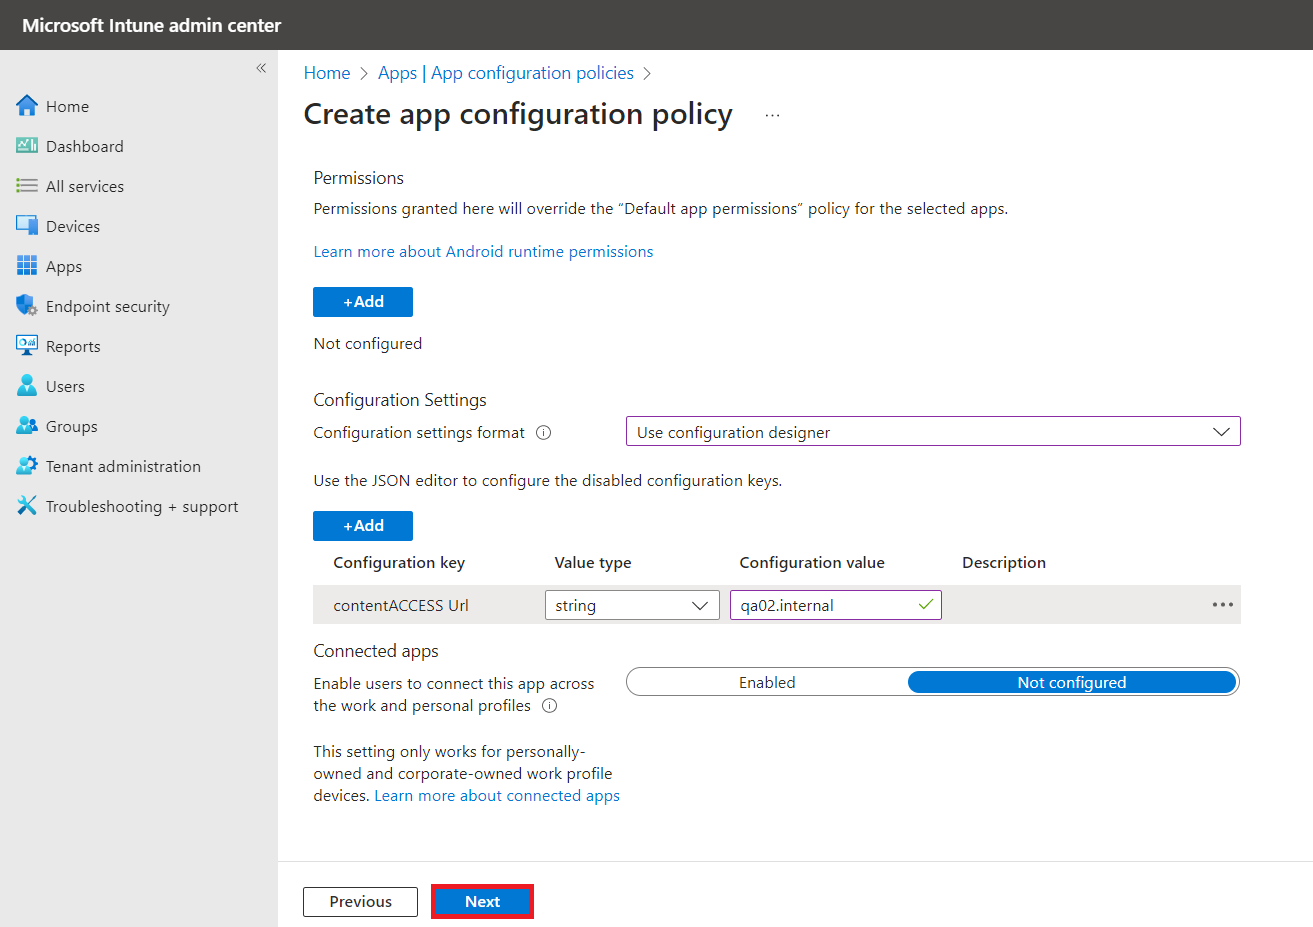This screenshot has height=927, width=1313.
Task: Open the string value type dropdown
Action: coord(631,605)
